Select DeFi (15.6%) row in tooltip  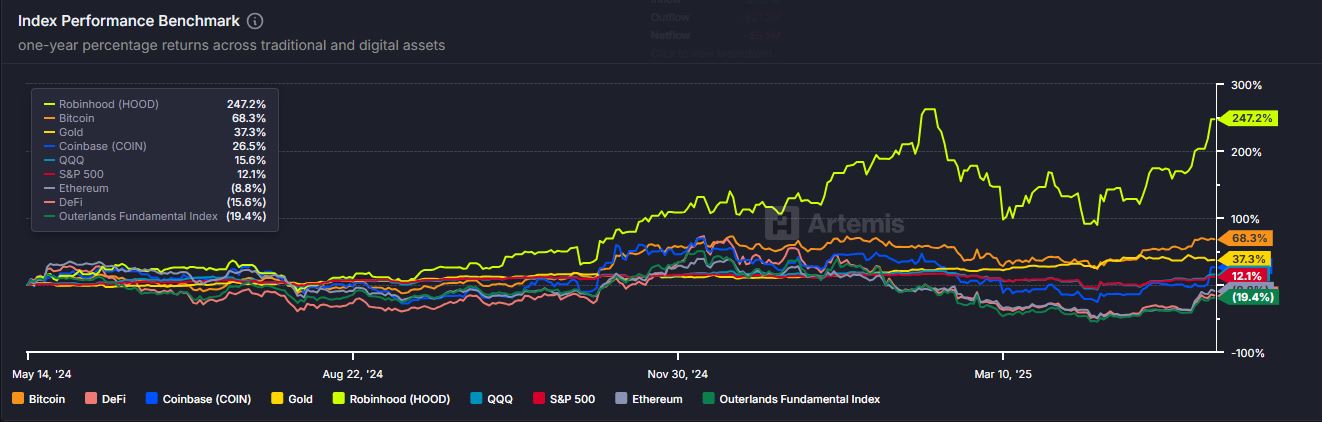click(x=154, y=202)
